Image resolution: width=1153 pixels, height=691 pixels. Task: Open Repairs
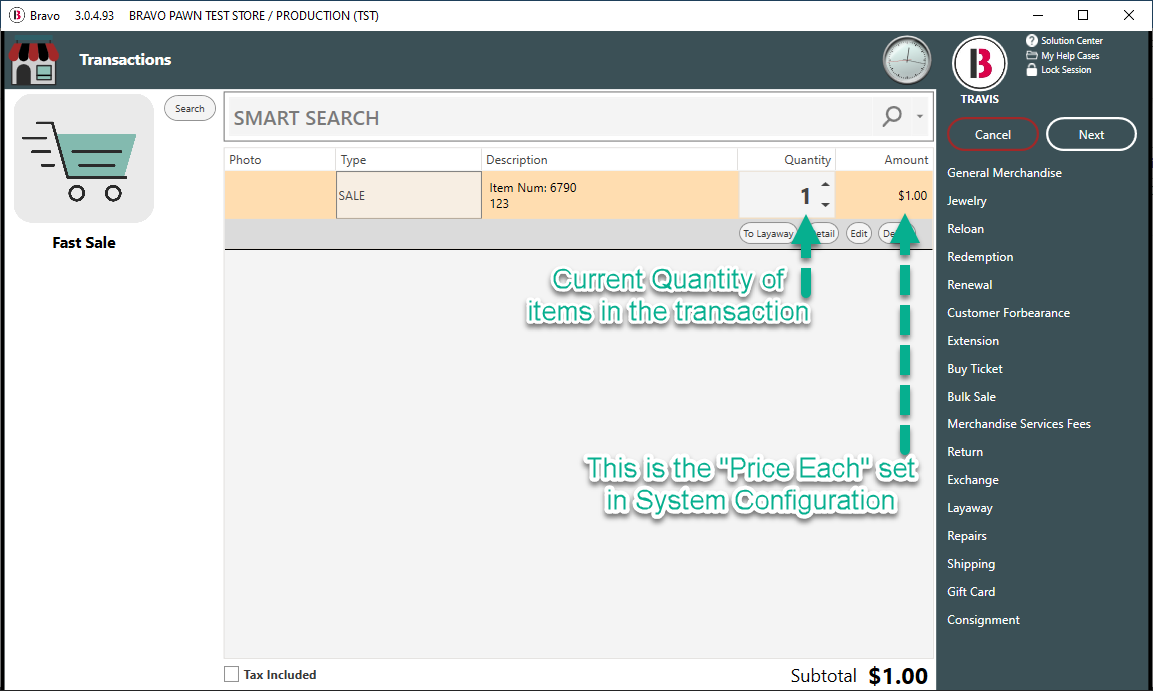[x=966, y=535]
